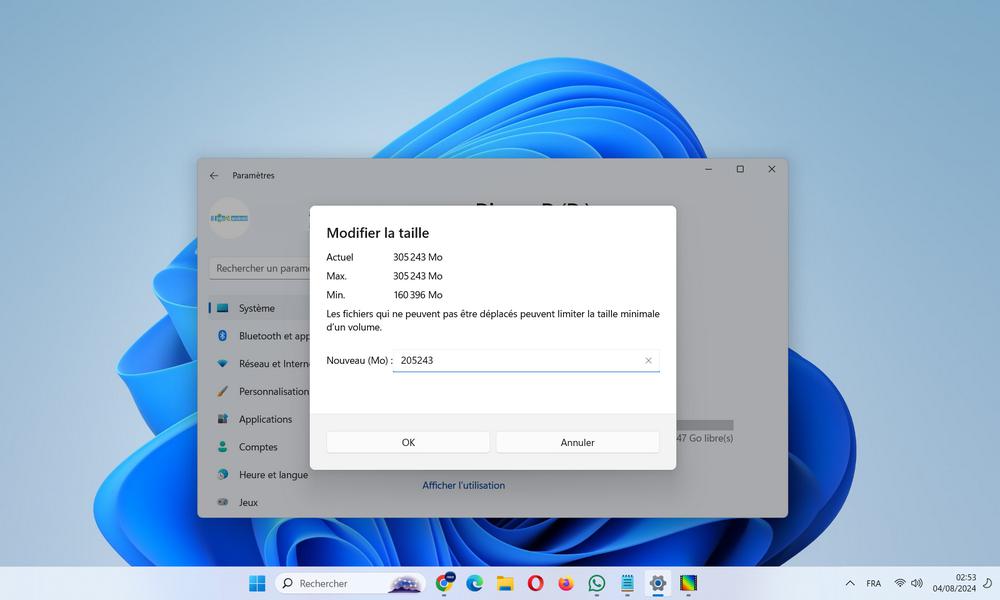Click the back arrow in Paramètres
The width and height of the screenshot is (1000, 600).
213,175
